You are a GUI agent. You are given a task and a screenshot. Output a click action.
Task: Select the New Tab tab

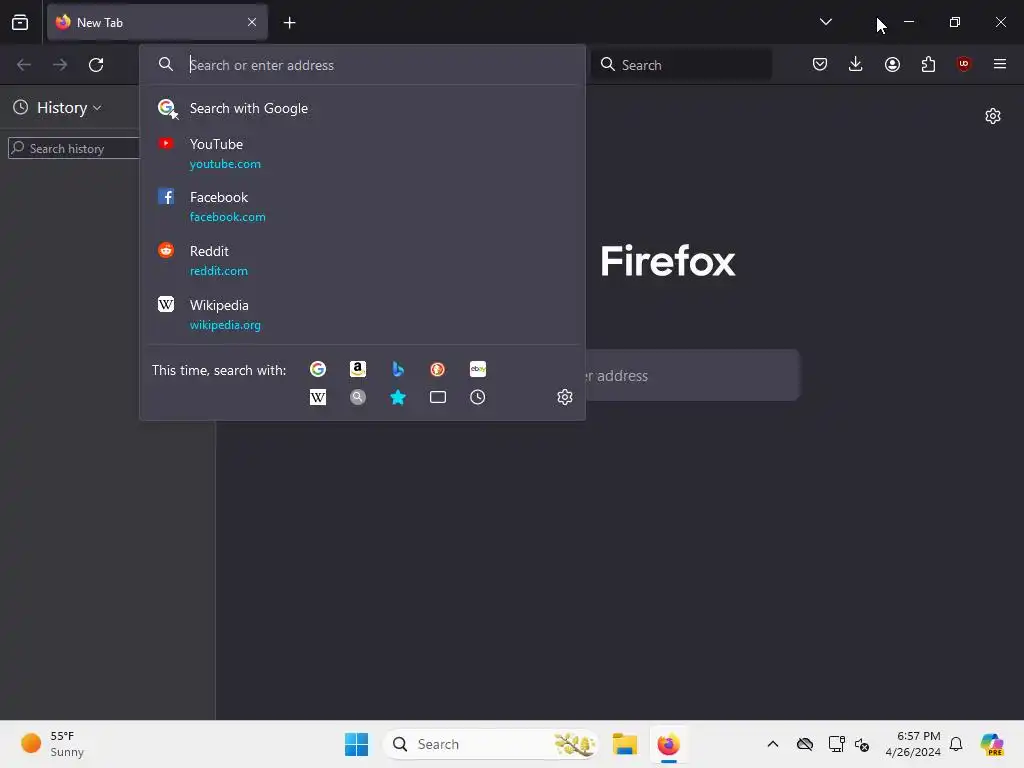pos(157,23)
